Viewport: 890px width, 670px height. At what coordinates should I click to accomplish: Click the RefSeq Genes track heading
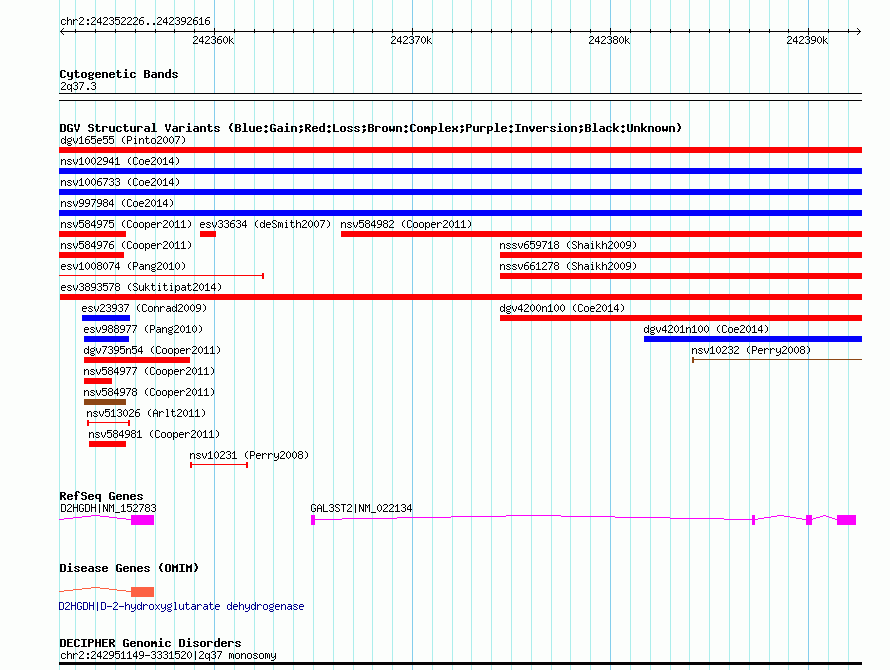(101, 496)
